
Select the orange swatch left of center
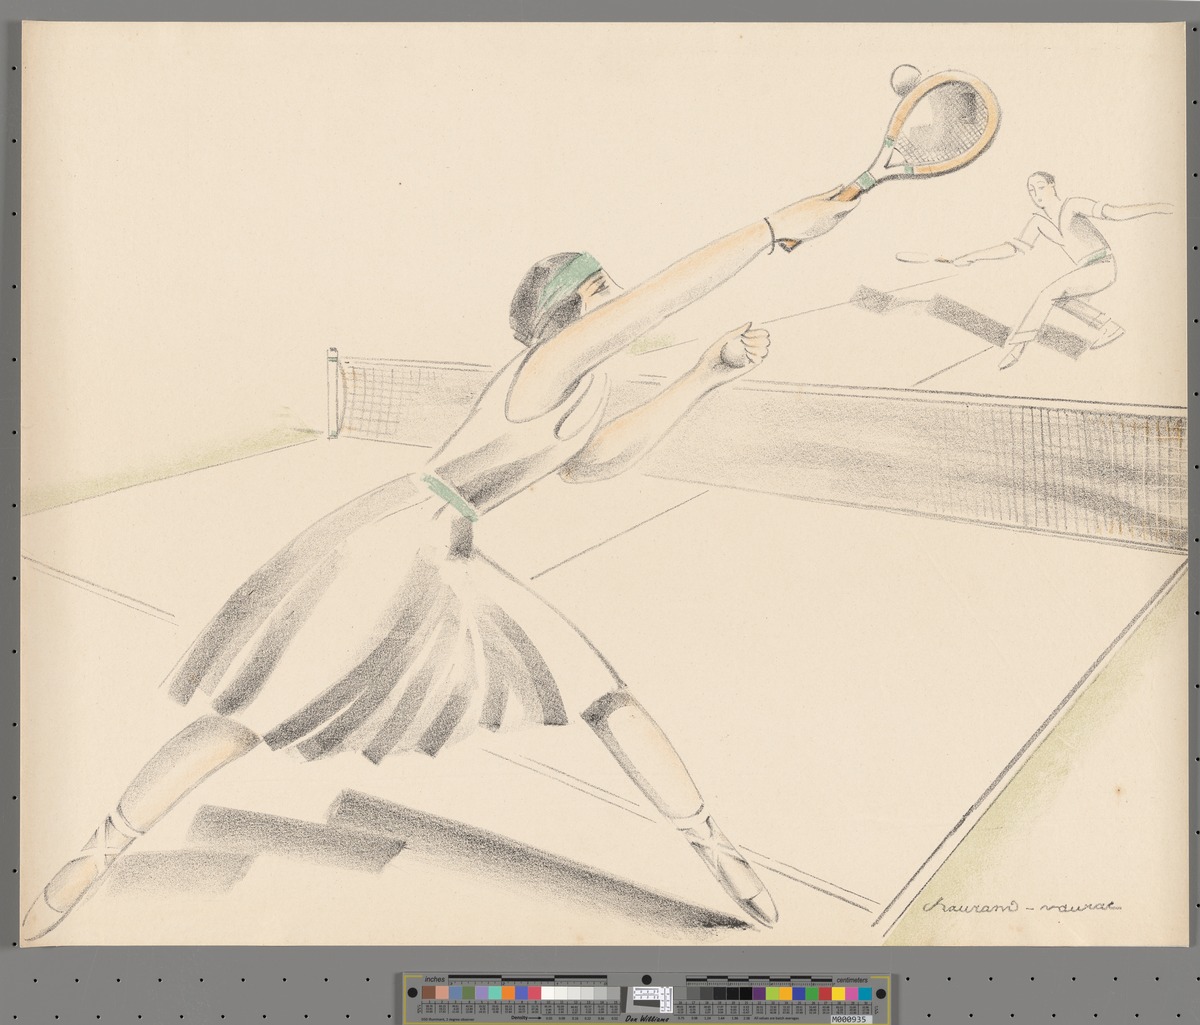(x=507, y=993)
